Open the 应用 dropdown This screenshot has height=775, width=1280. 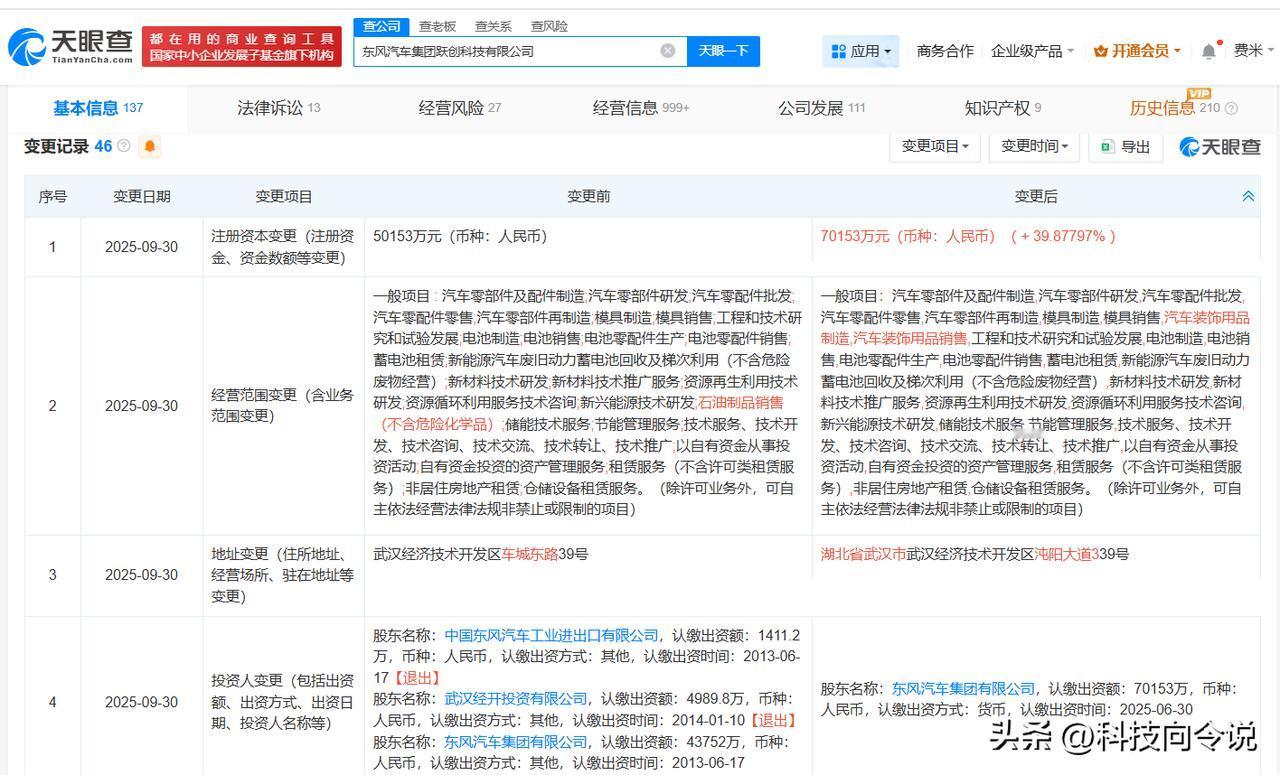[860, 51]
